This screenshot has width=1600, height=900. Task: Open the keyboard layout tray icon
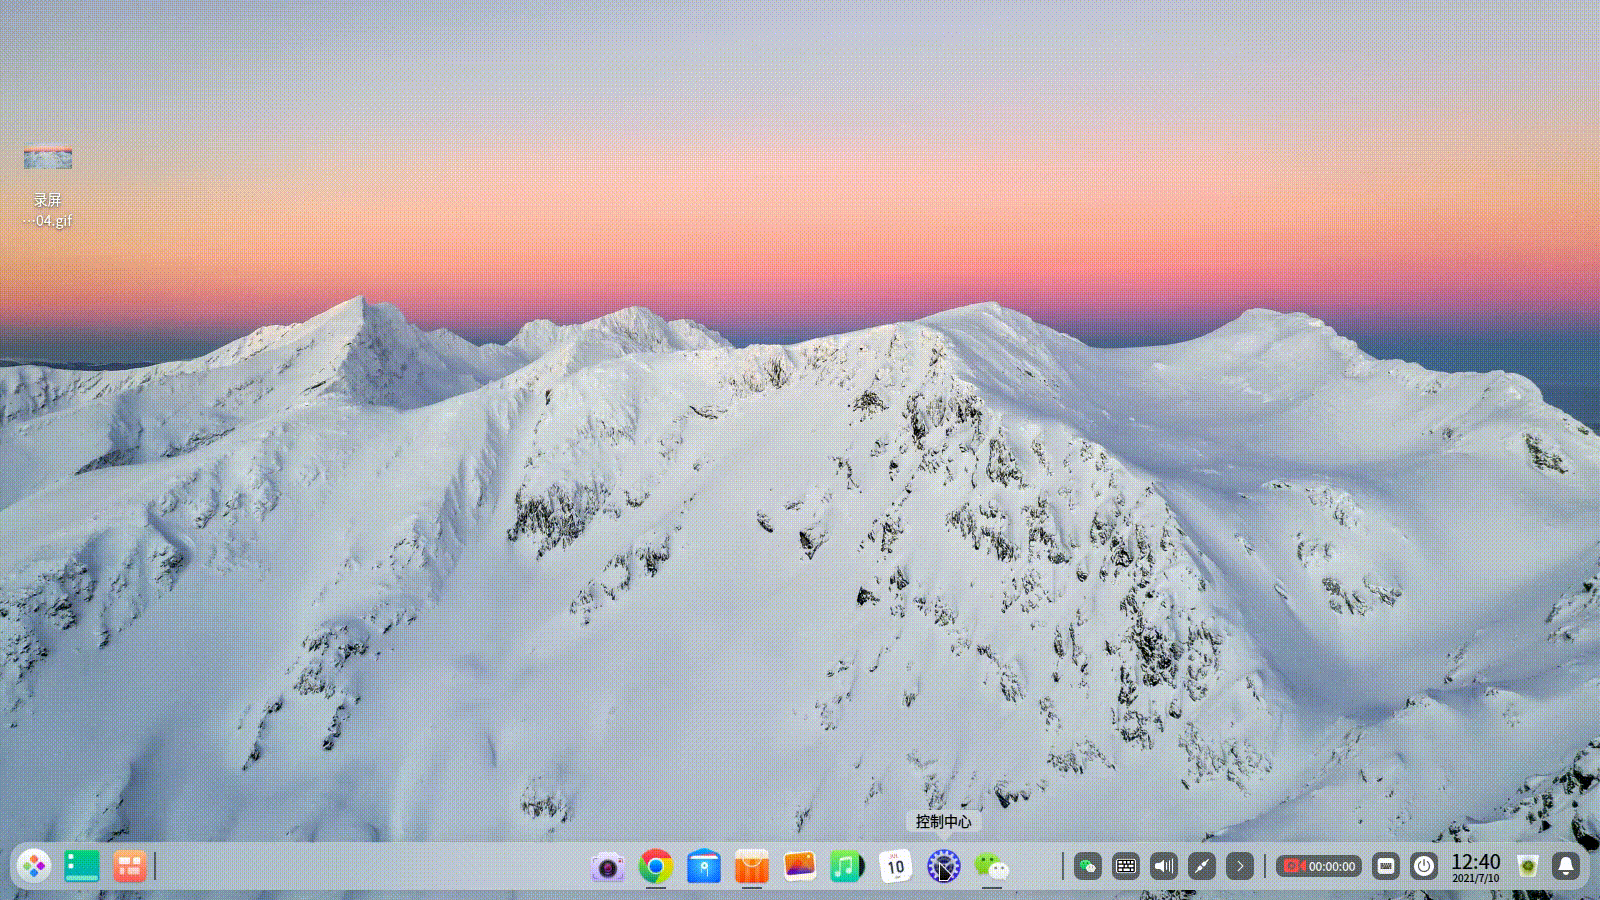pos(1126,866)
